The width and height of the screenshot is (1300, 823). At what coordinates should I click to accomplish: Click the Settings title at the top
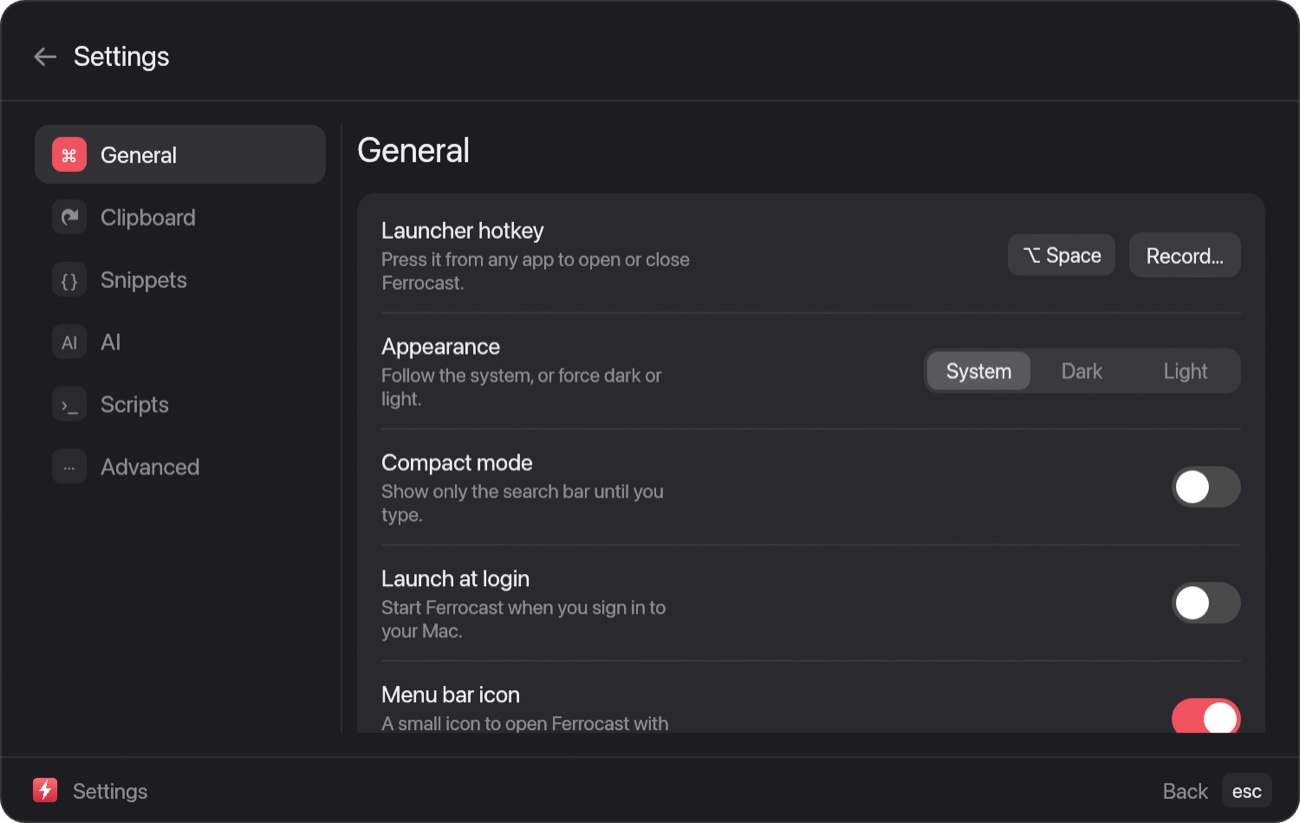(x=122, y=57)
